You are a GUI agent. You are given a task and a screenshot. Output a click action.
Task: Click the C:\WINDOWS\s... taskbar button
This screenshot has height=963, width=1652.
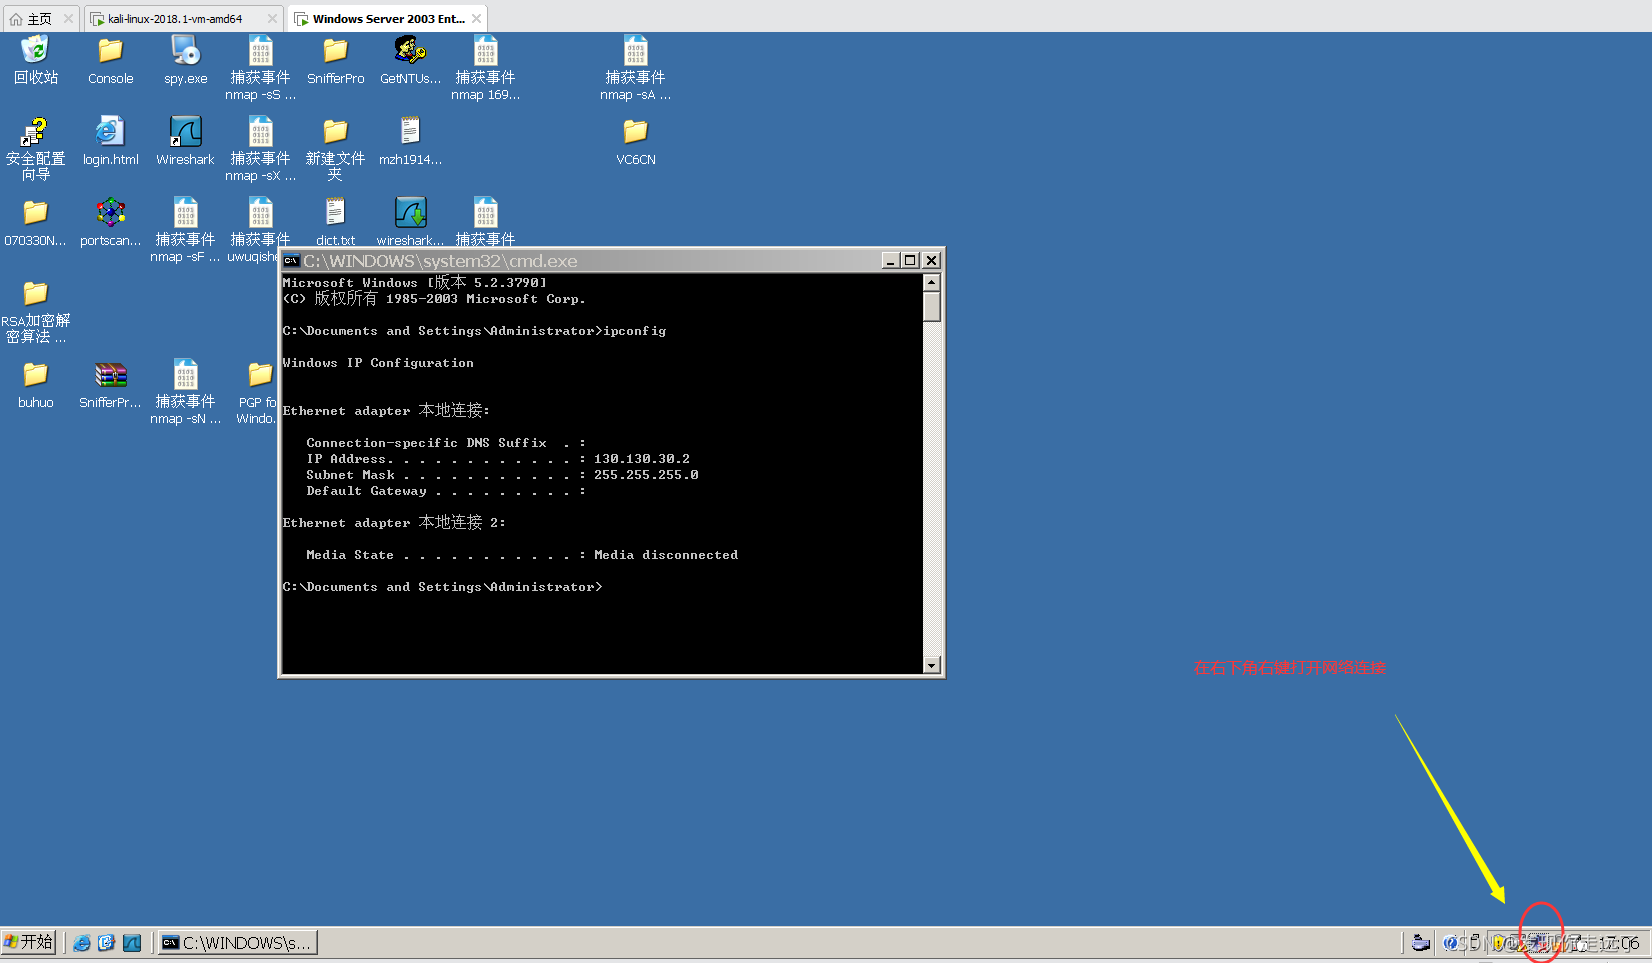tap(237, 943)
